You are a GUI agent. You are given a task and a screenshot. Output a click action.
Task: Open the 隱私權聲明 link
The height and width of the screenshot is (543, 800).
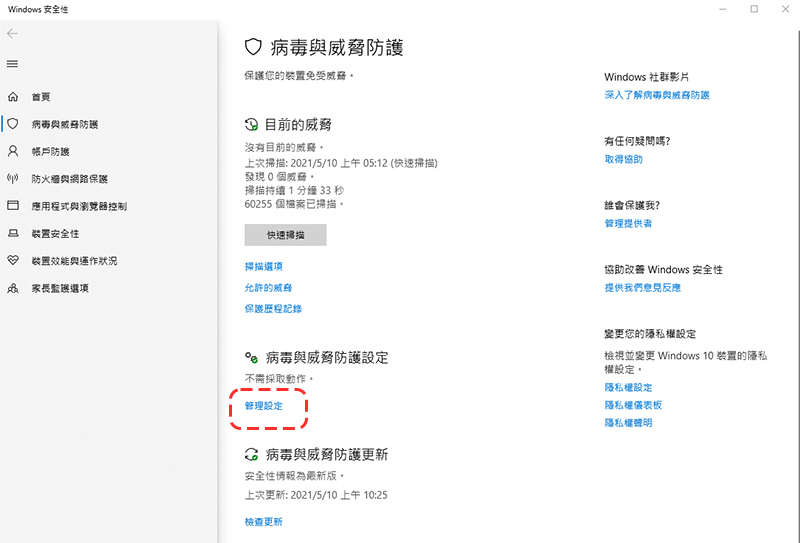[x=628, y=423]
